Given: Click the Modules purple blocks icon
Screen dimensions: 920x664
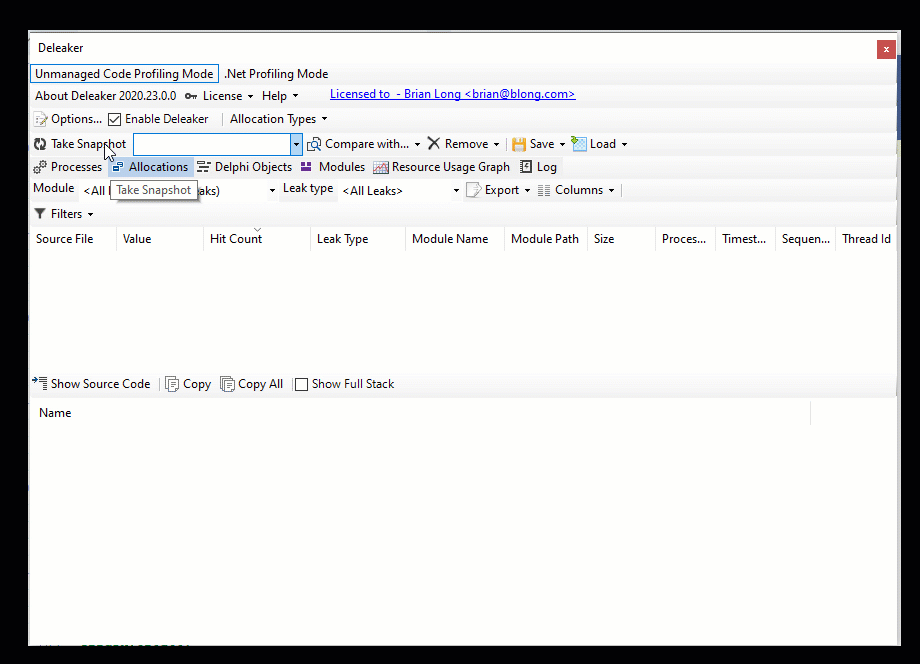Looking at the screenshot, I should pyautogui.click(x=306, y=167).
